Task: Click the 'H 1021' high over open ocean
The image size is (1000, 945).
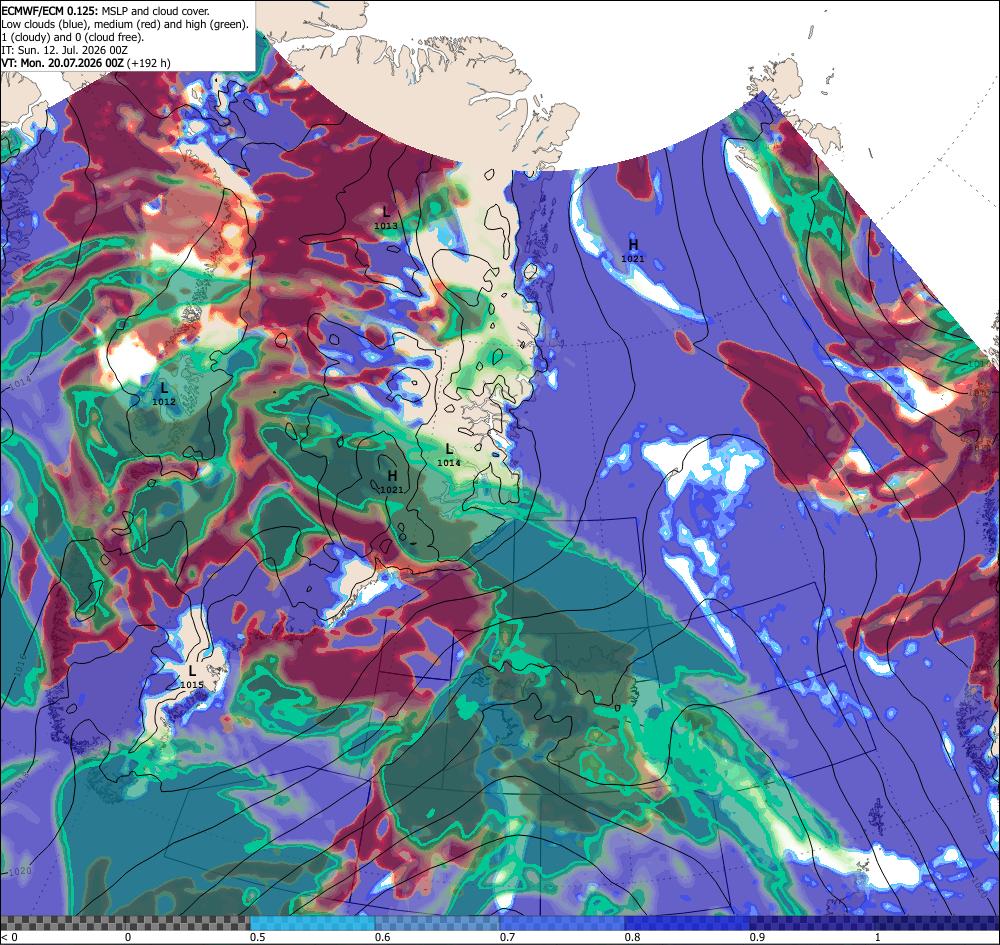Action: click(x=633, y=250)
